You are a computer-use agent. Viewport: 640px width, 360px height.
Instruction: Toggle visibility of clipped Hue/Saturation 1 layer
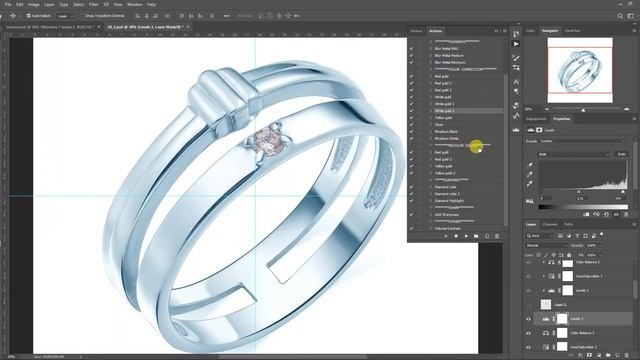[x=529, y=276]
